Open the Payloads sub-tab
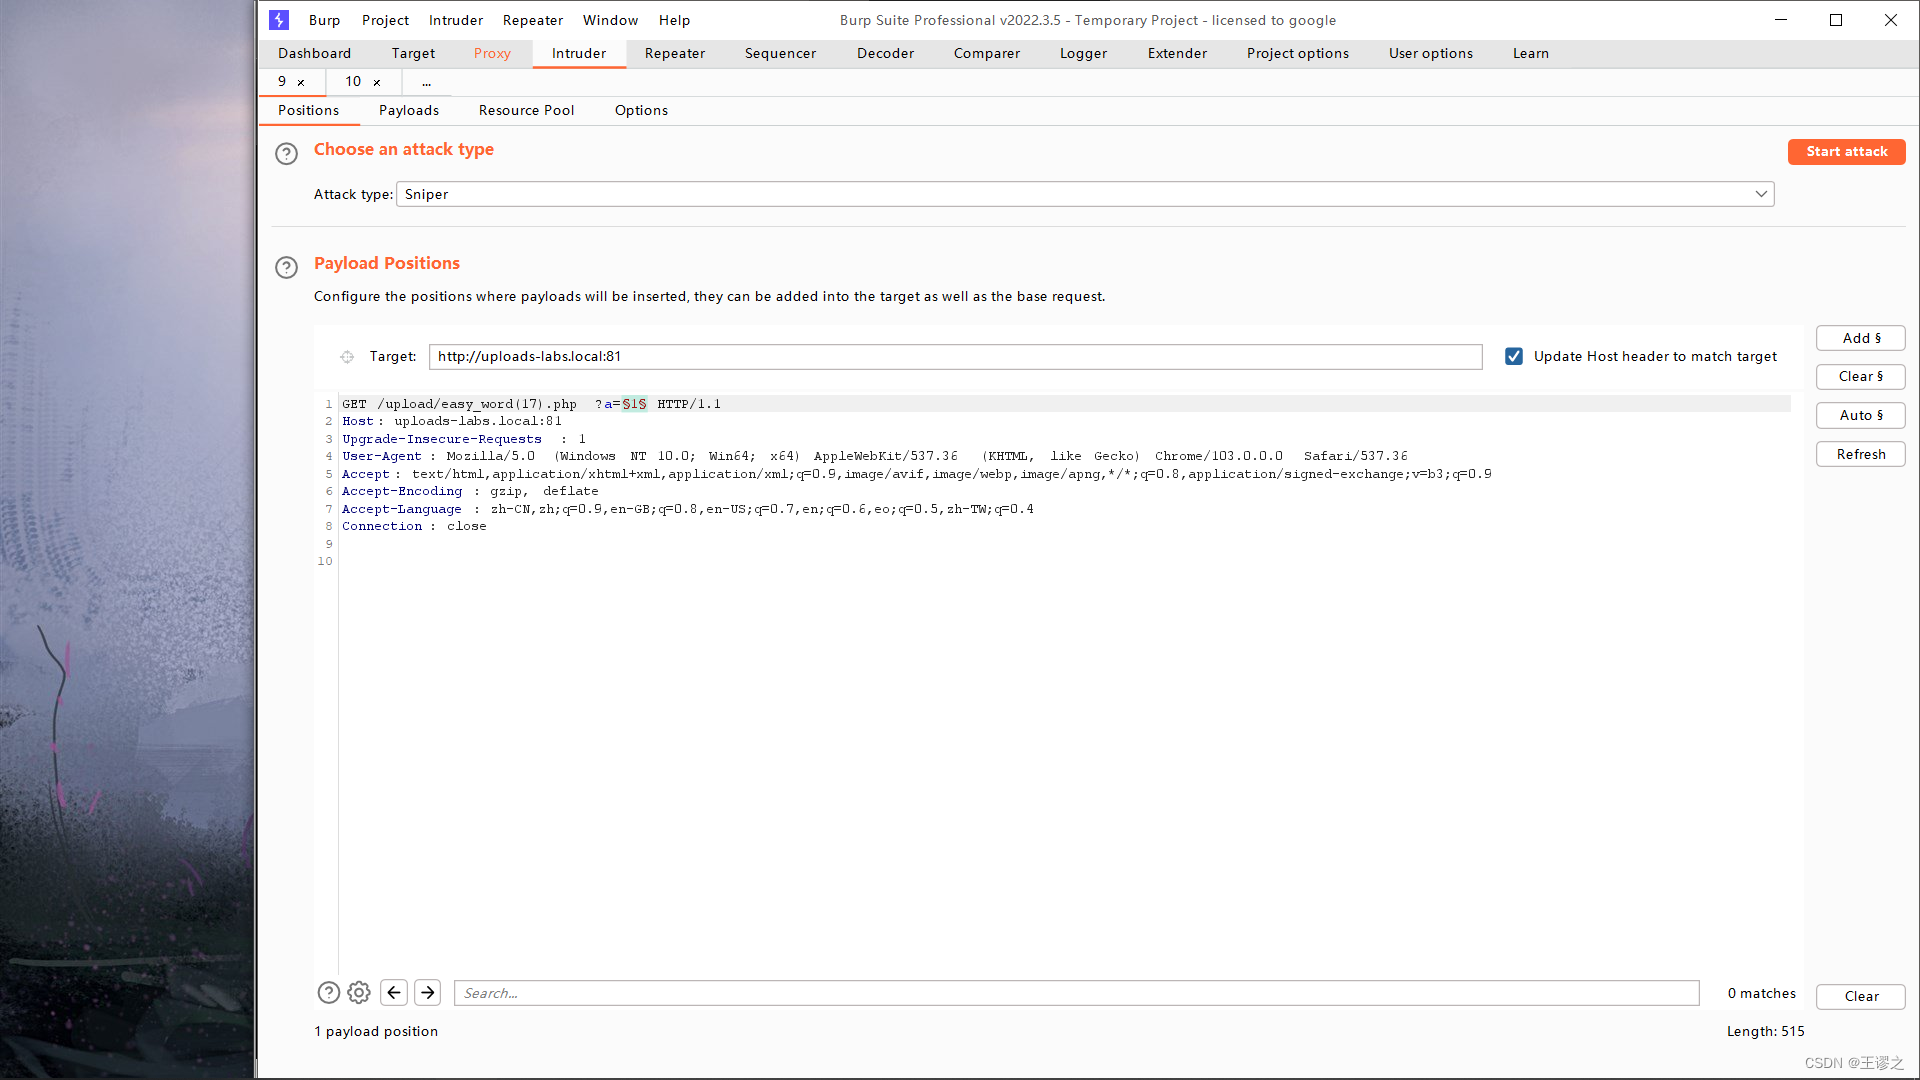 tap(409, 110)
